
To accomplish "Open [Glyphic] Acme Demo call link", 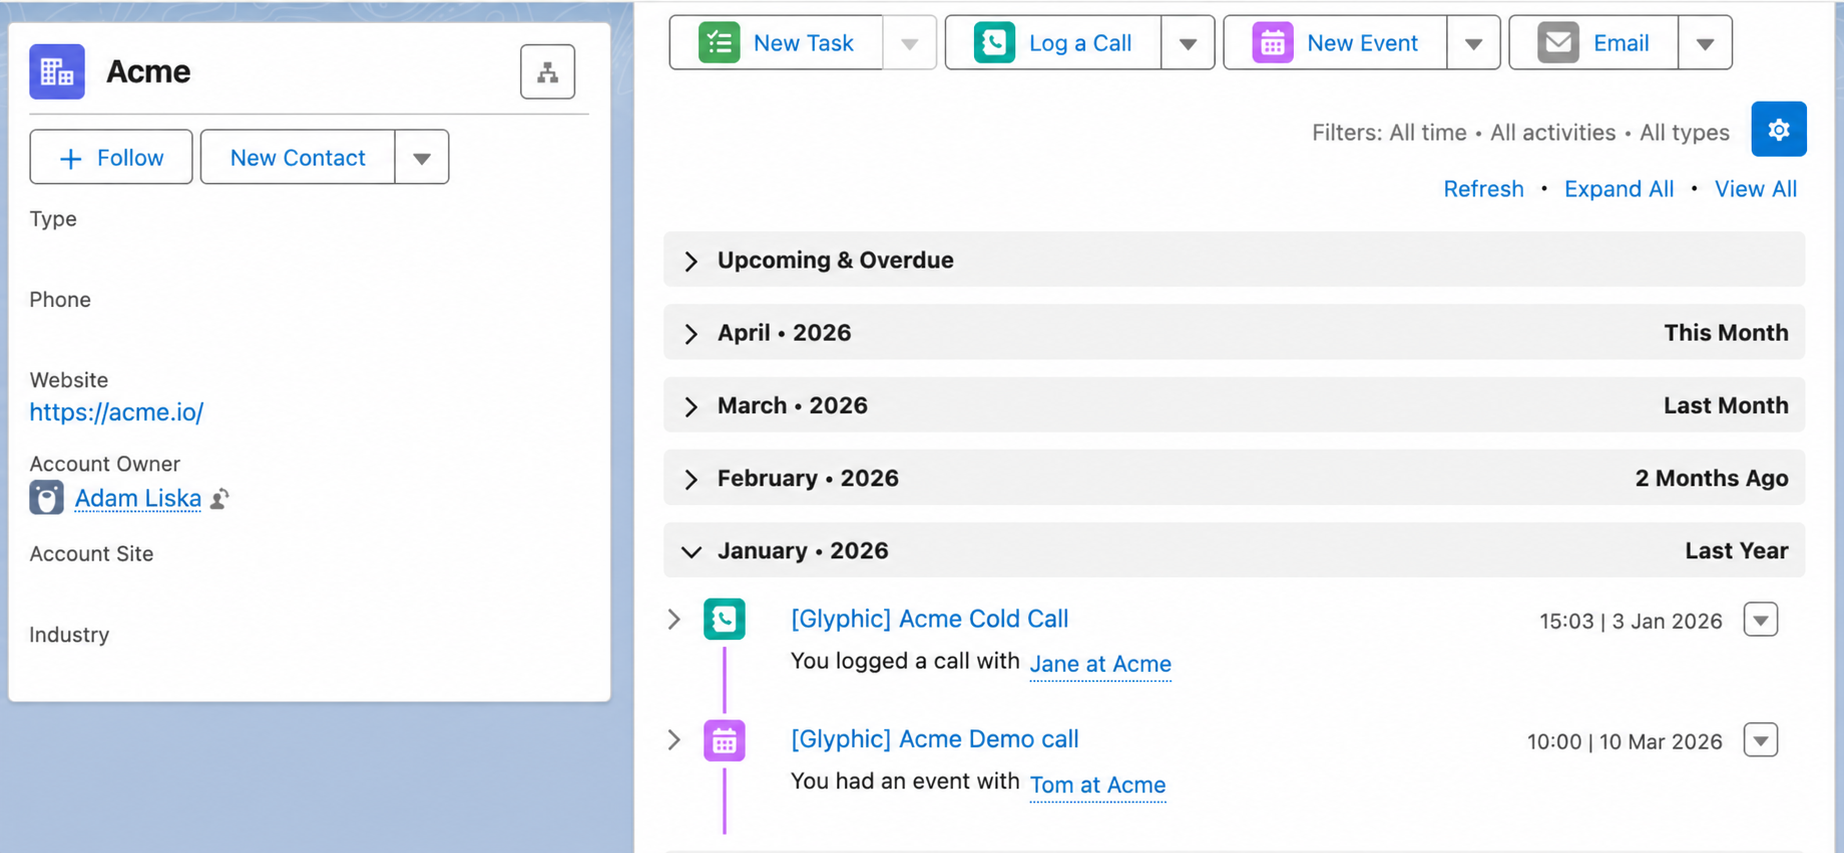I will click(x=934, y=739).
